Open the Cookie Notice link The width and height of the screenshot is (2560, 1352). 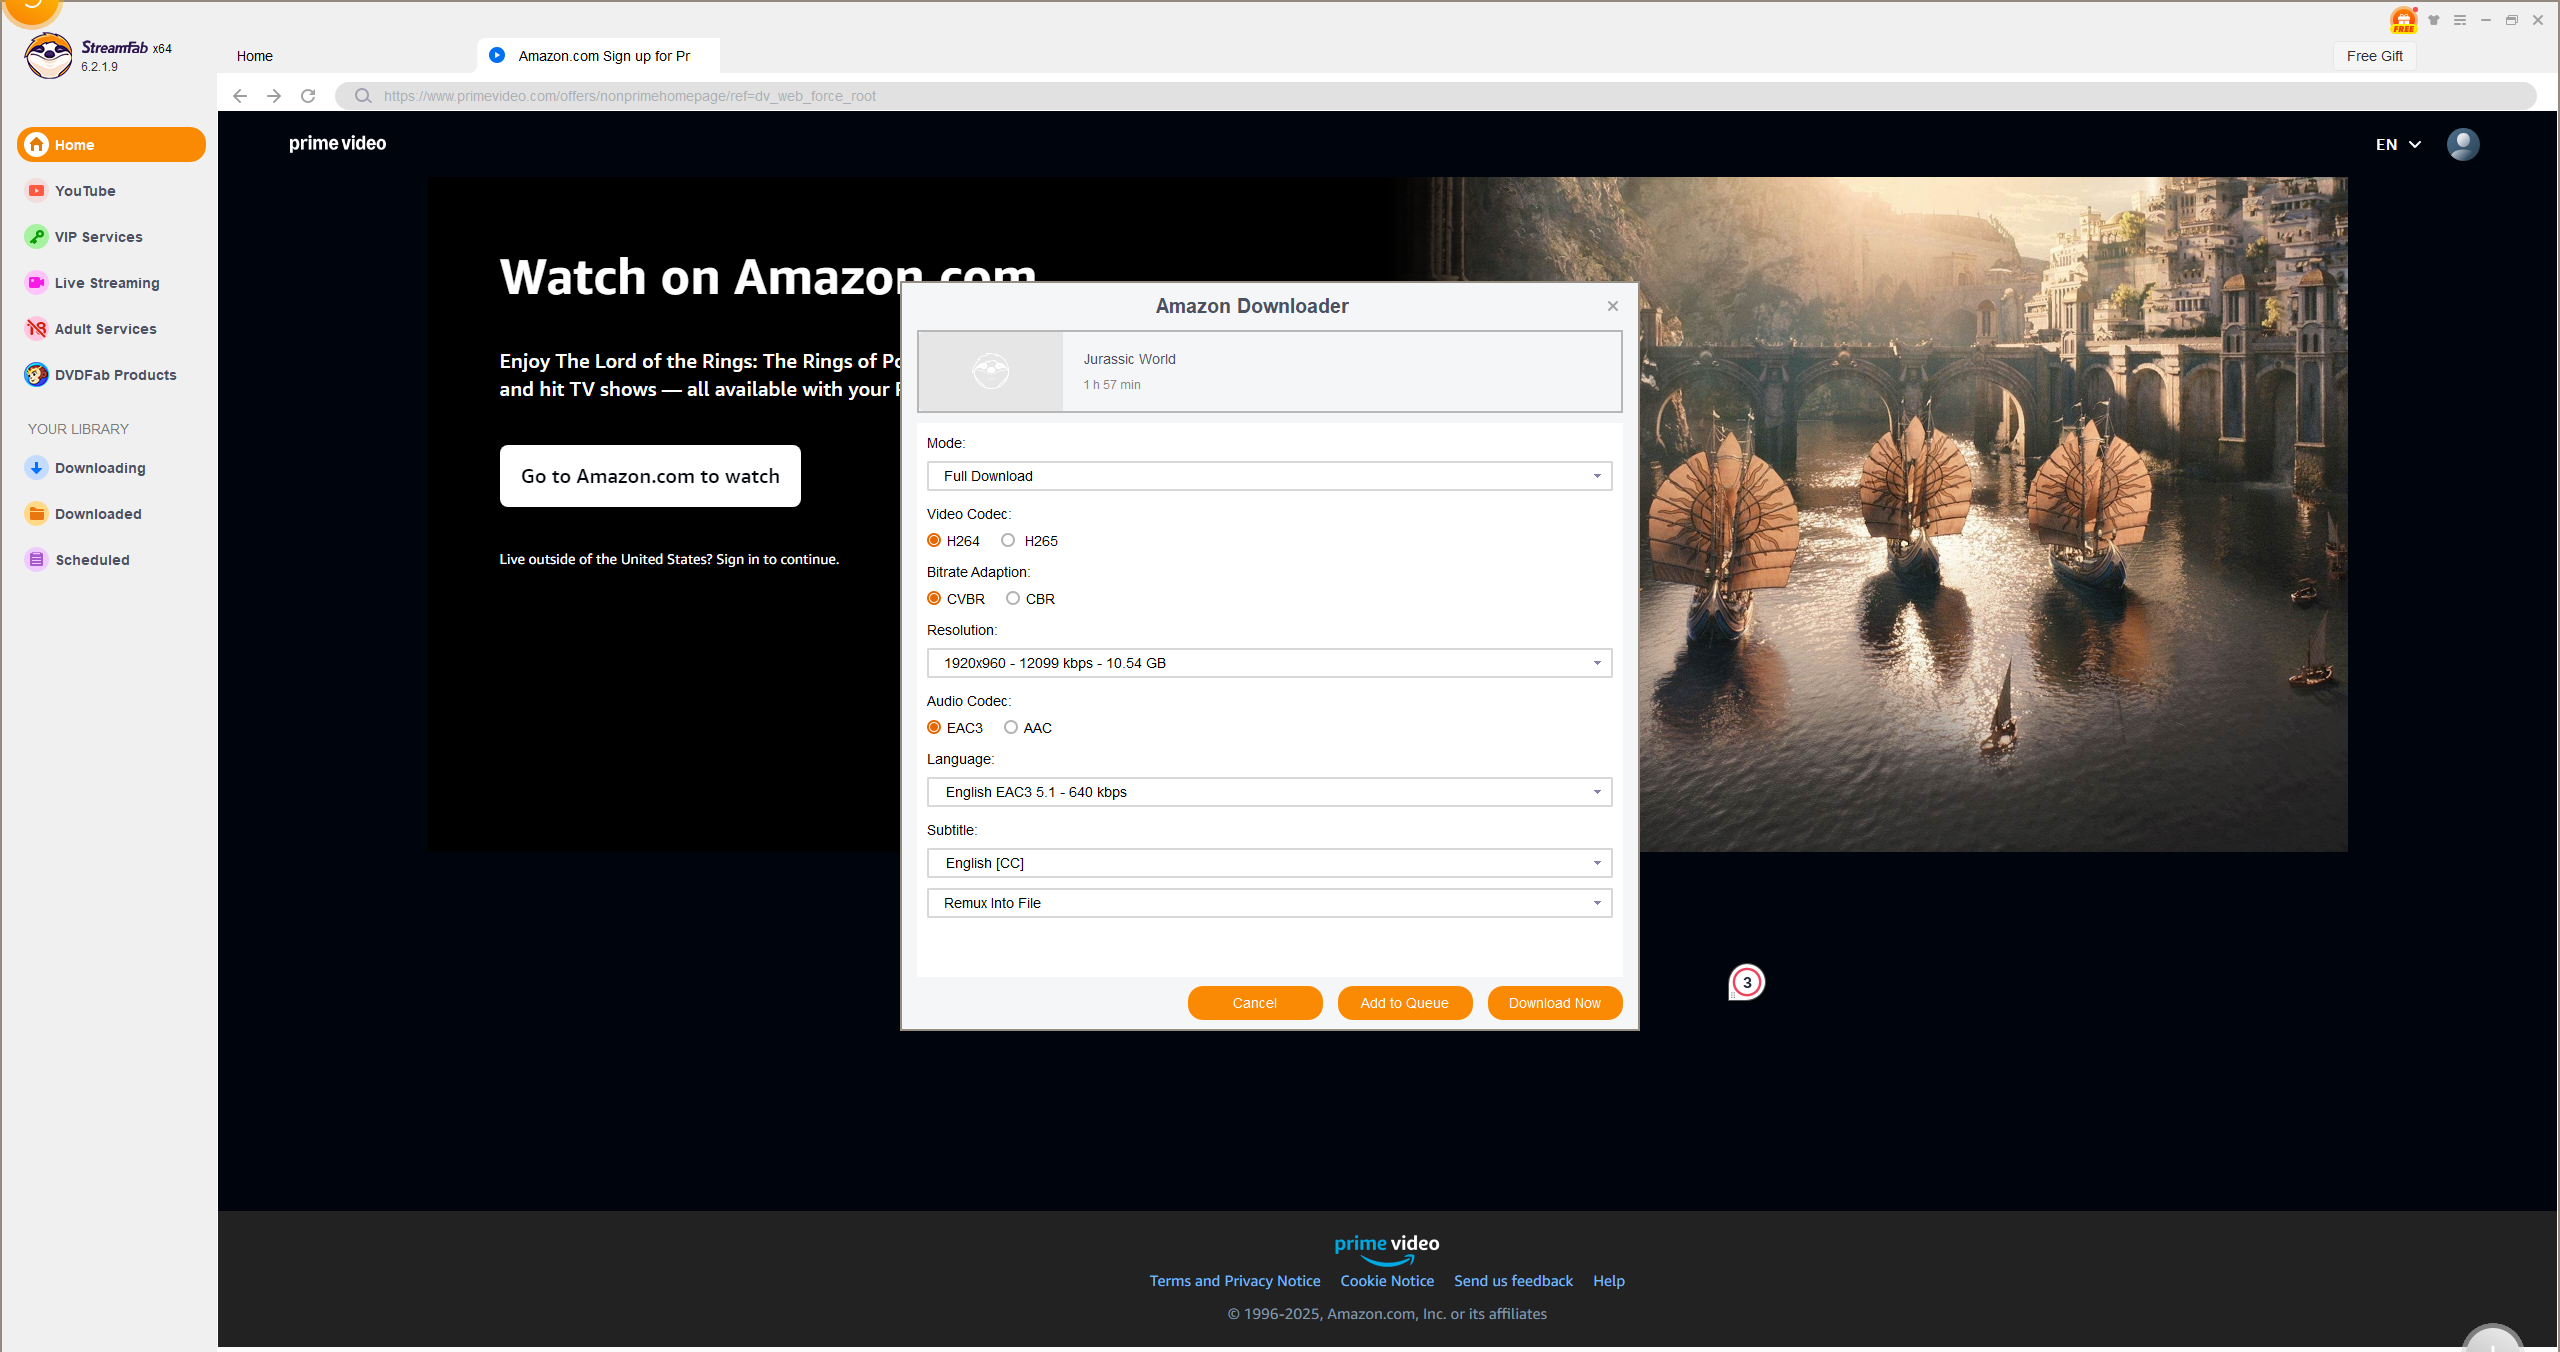point(1387,1281)
